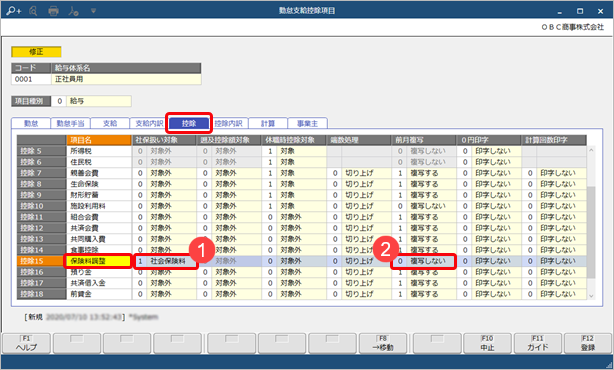Click the 親善会費 item name cell
The image size is (614, 370).
(99, 173)
